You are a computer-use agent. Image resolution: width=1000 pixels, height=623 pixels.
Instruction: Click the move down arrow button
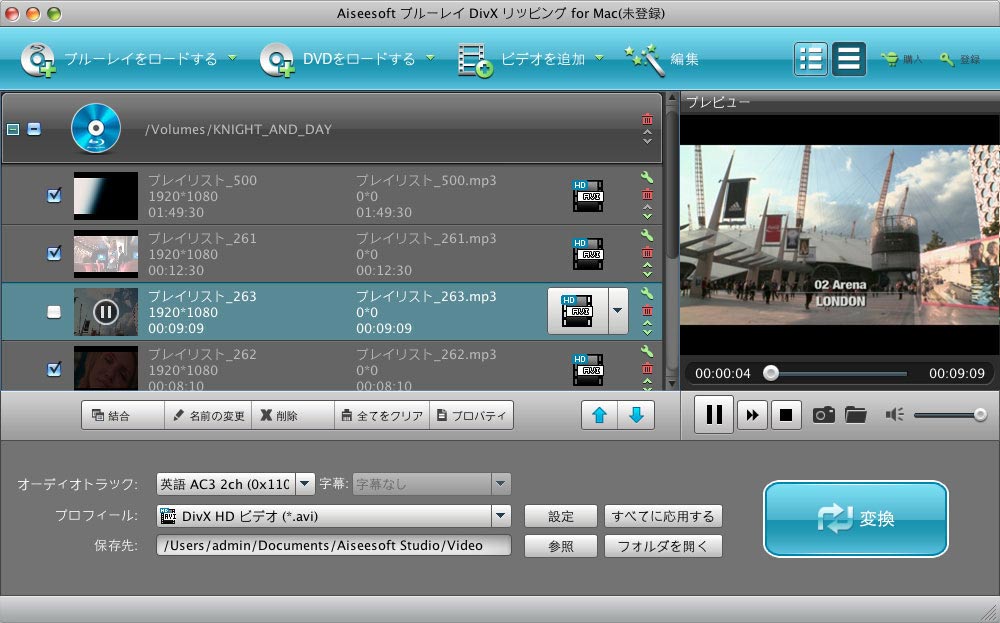click(x=636, y=415)
